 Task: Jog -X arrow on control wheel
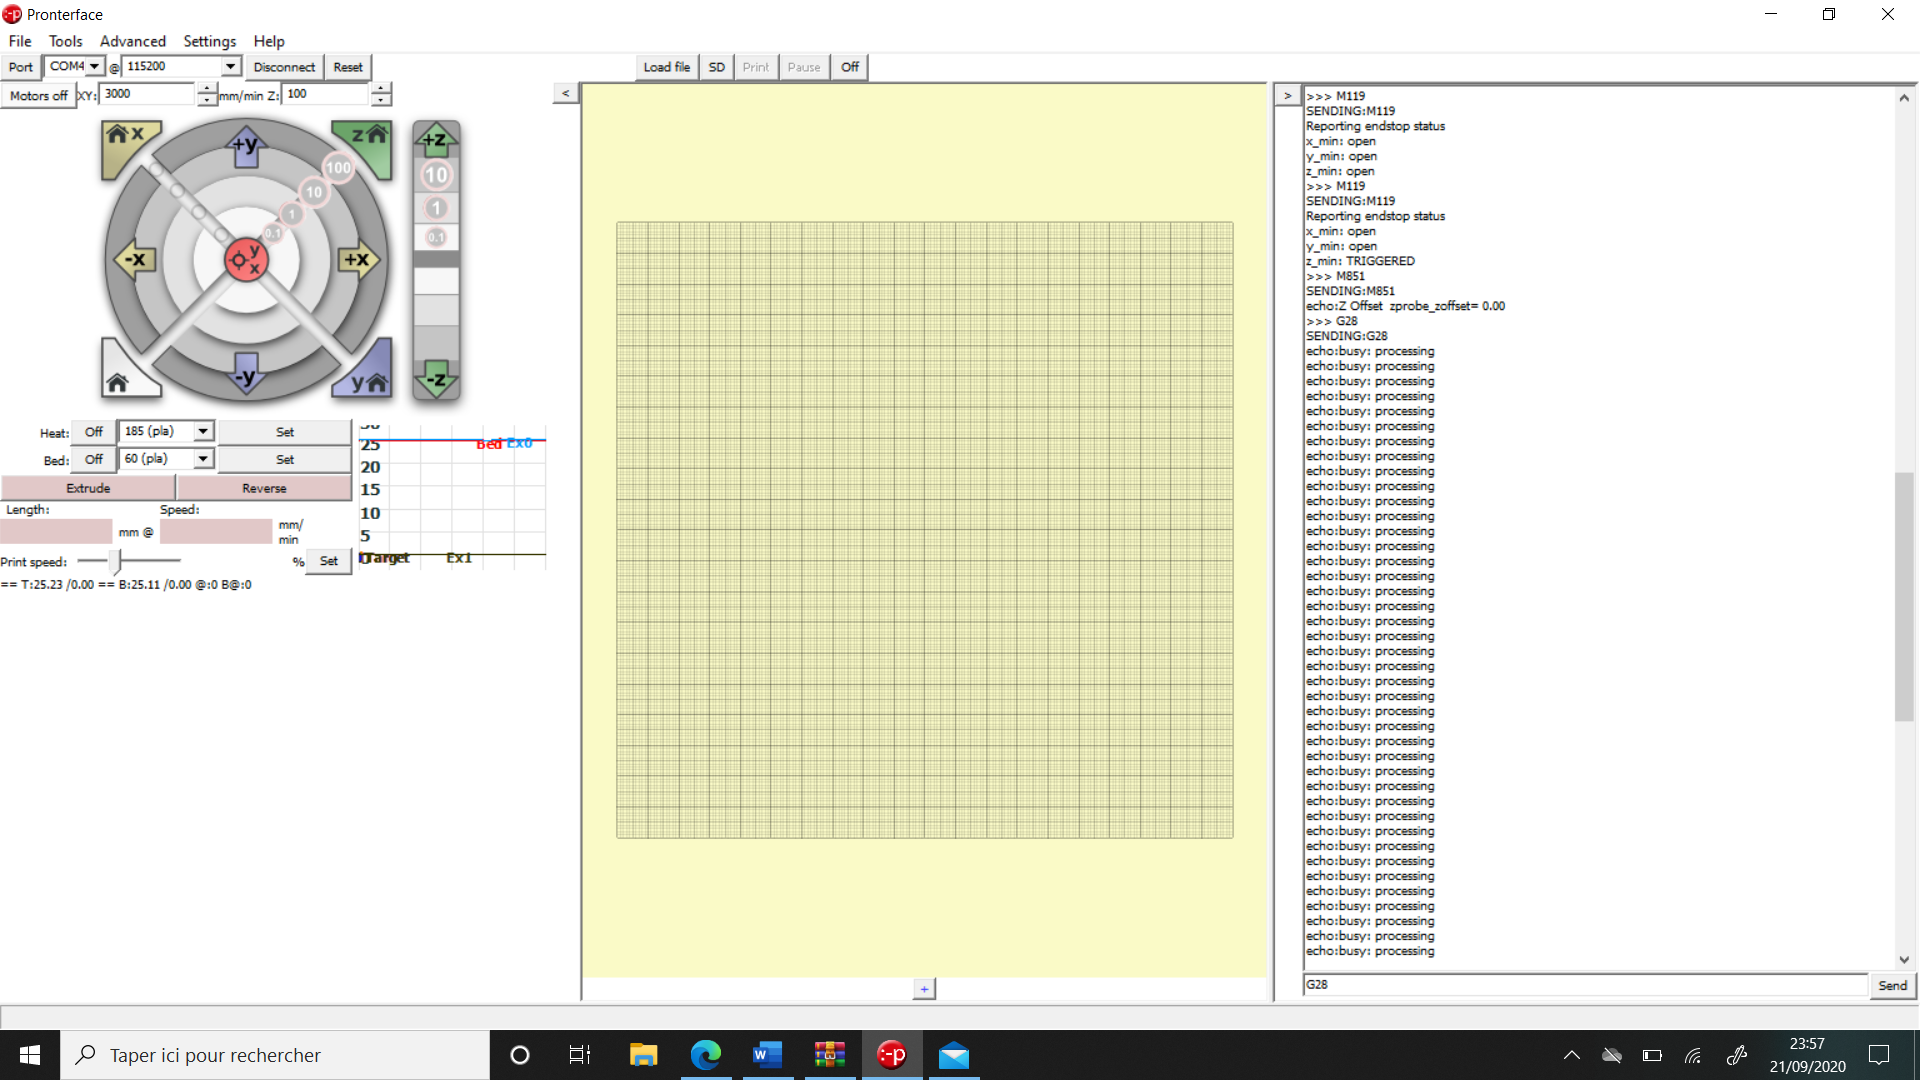tap(134, 260)
